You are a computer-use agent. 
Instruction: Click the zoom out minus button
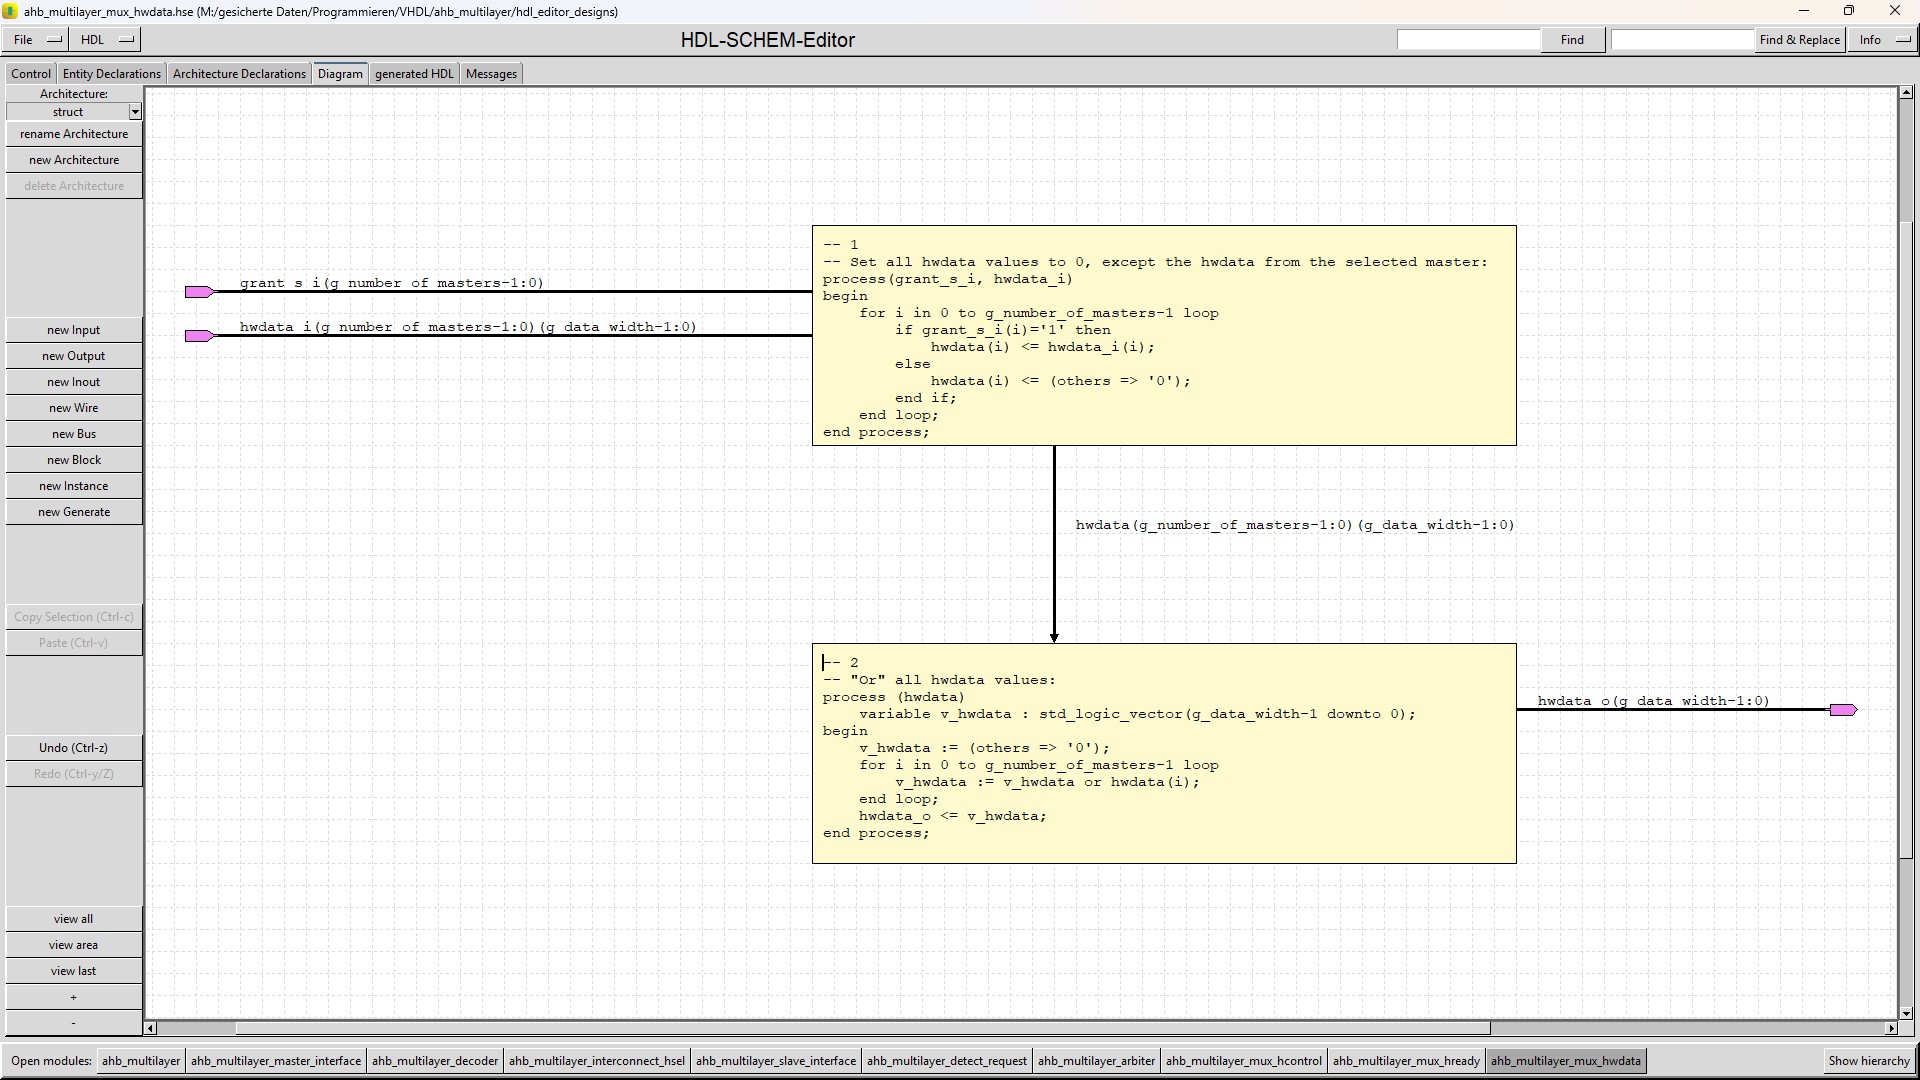73,1023
